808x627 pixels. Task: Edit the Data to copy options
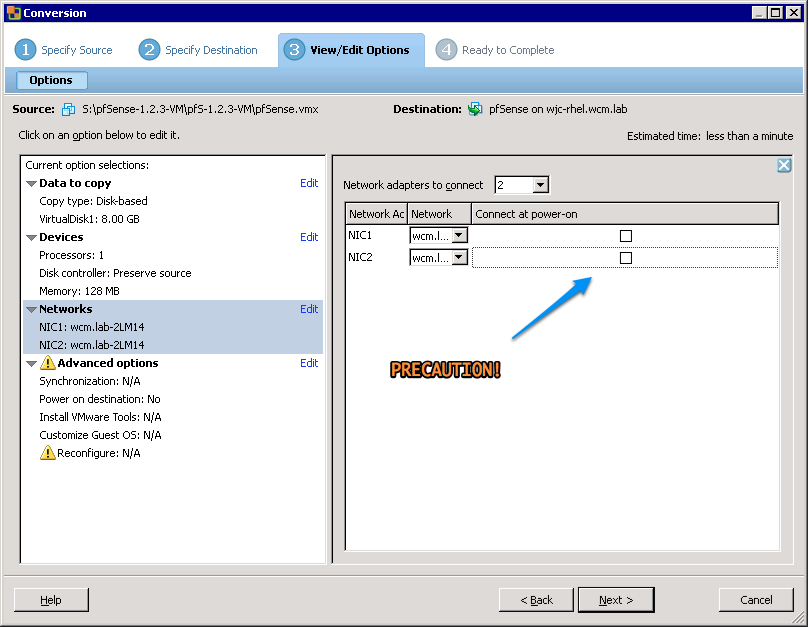309,183
